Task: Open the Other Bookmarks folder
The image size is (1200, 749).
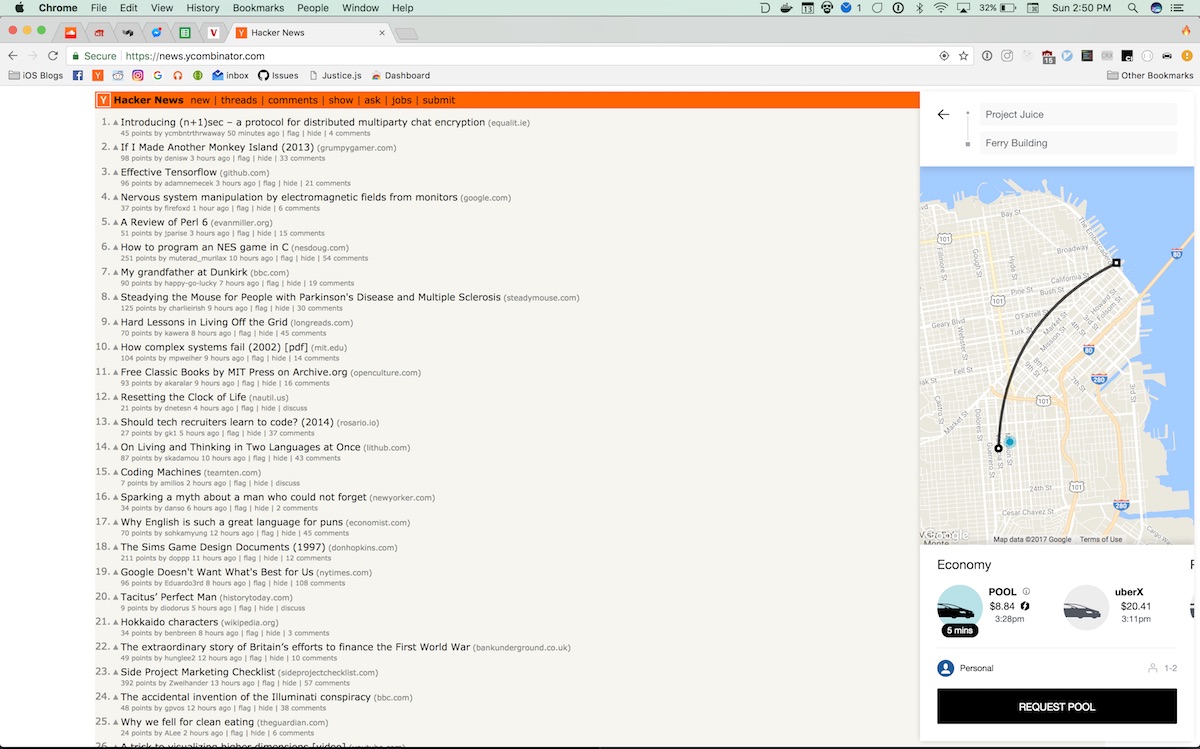Action: tap(1150, 75)
